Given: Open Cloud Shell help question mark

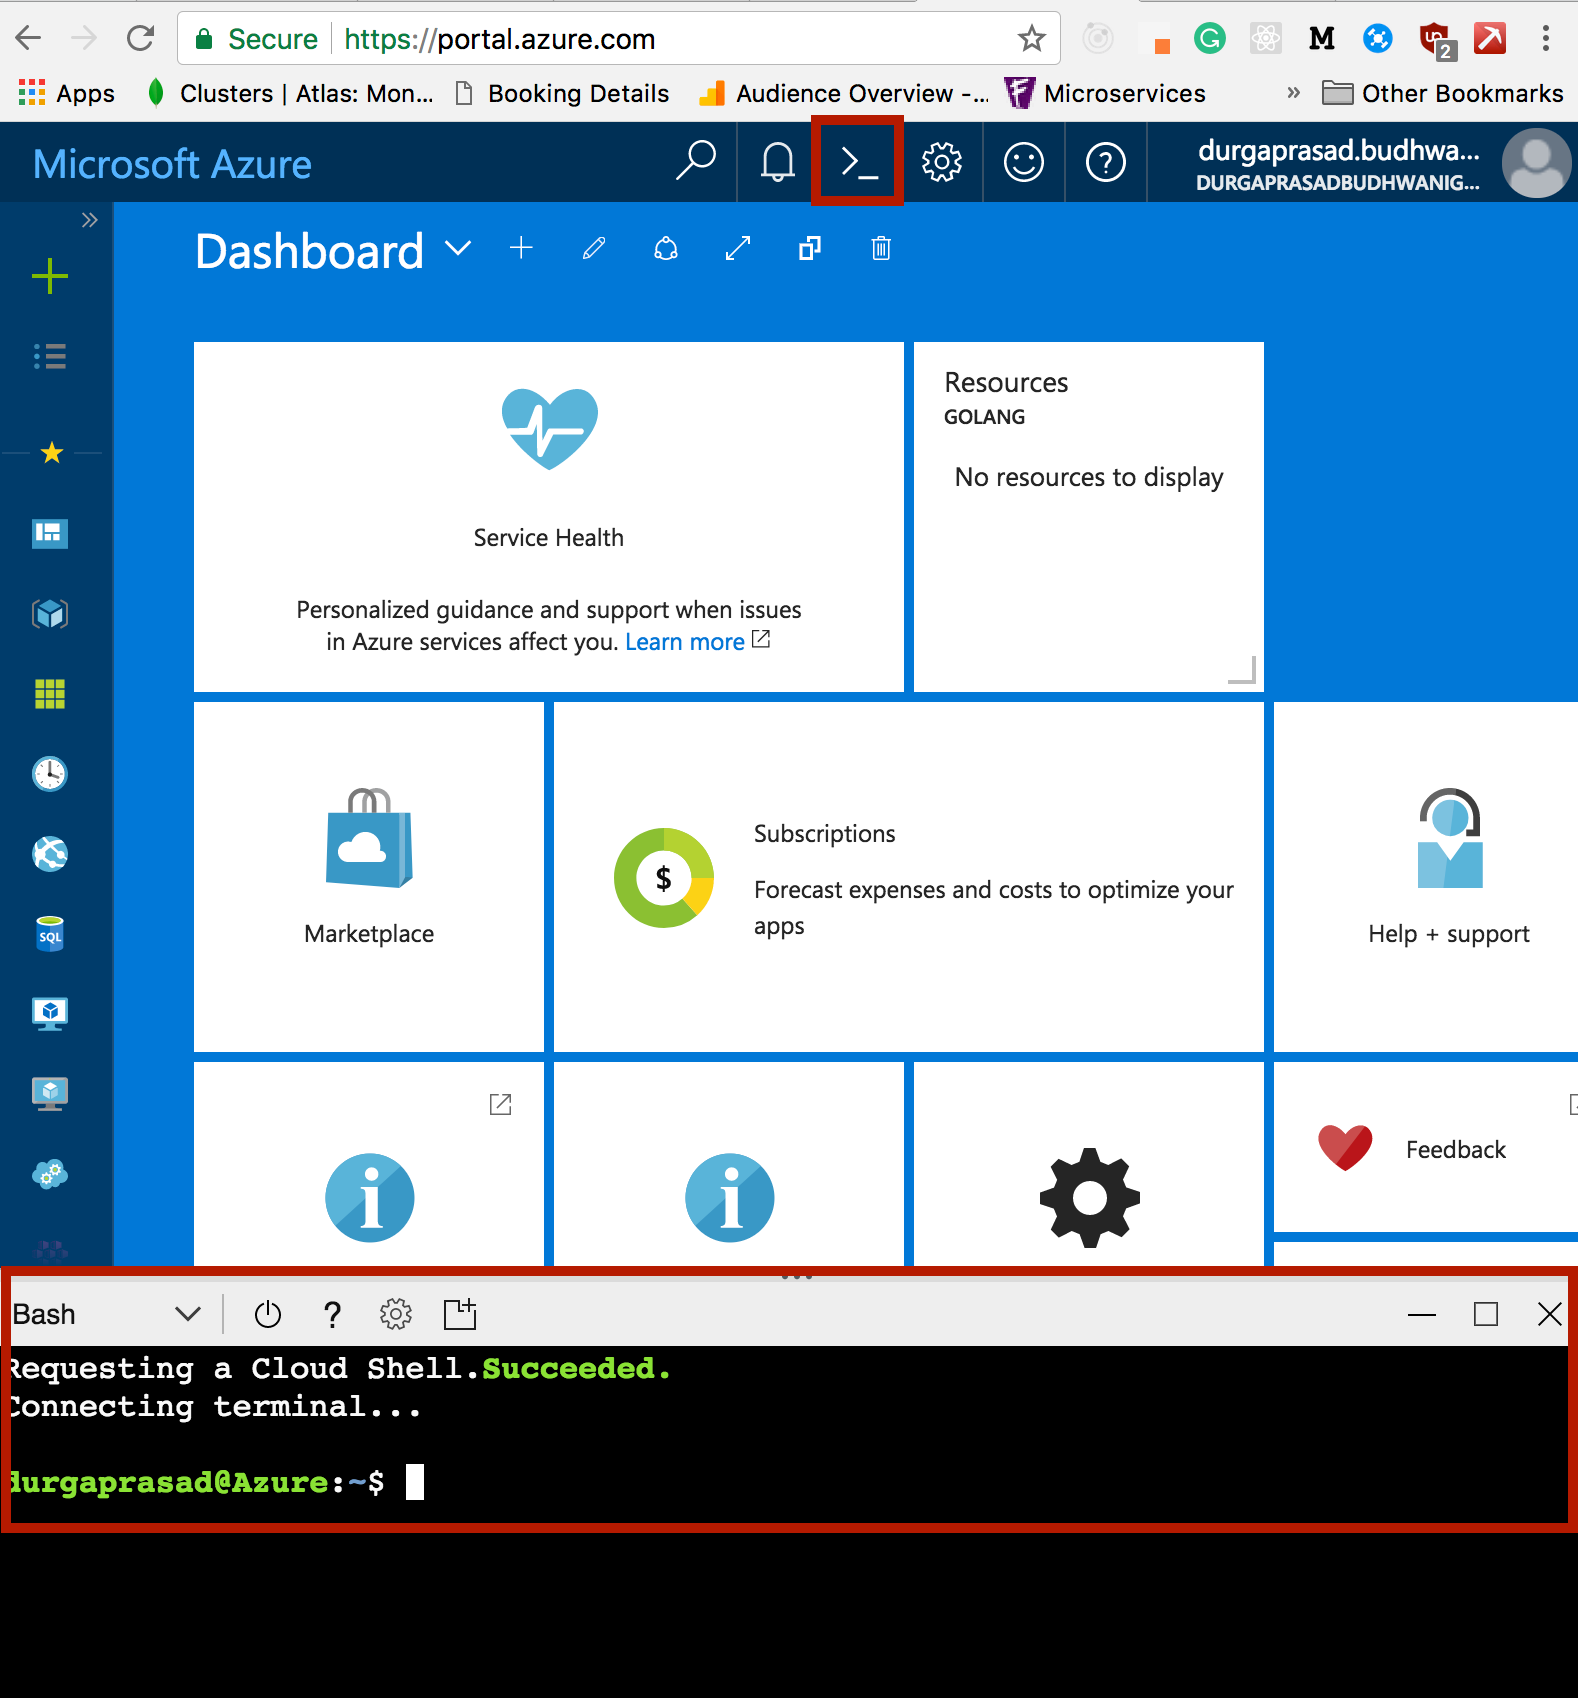Looking at the screenshot, I should click(x=333, y=1314).
